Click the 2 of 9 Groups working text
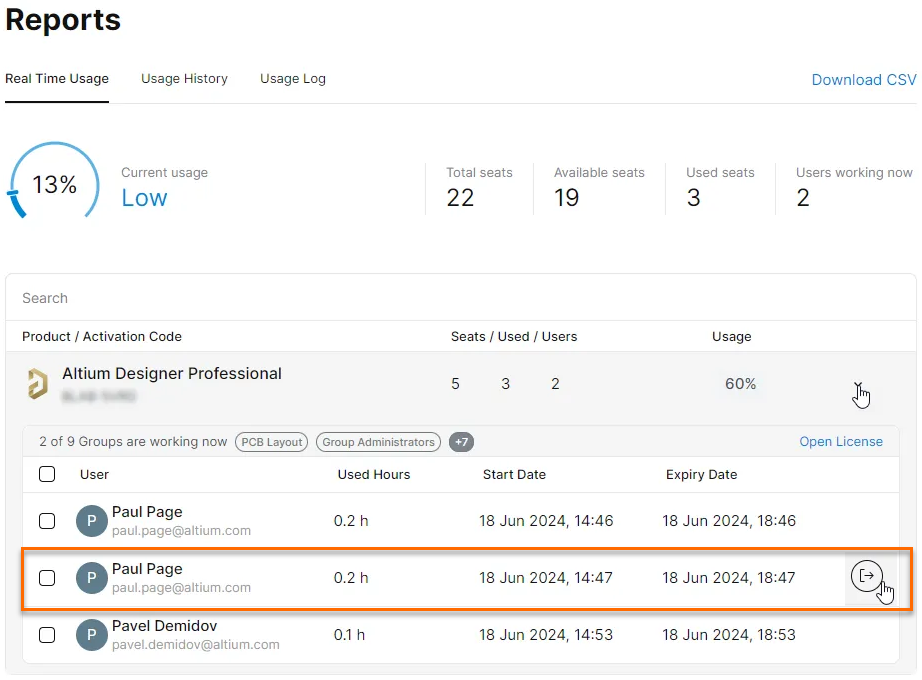The image size is (922, 680). 133,442
